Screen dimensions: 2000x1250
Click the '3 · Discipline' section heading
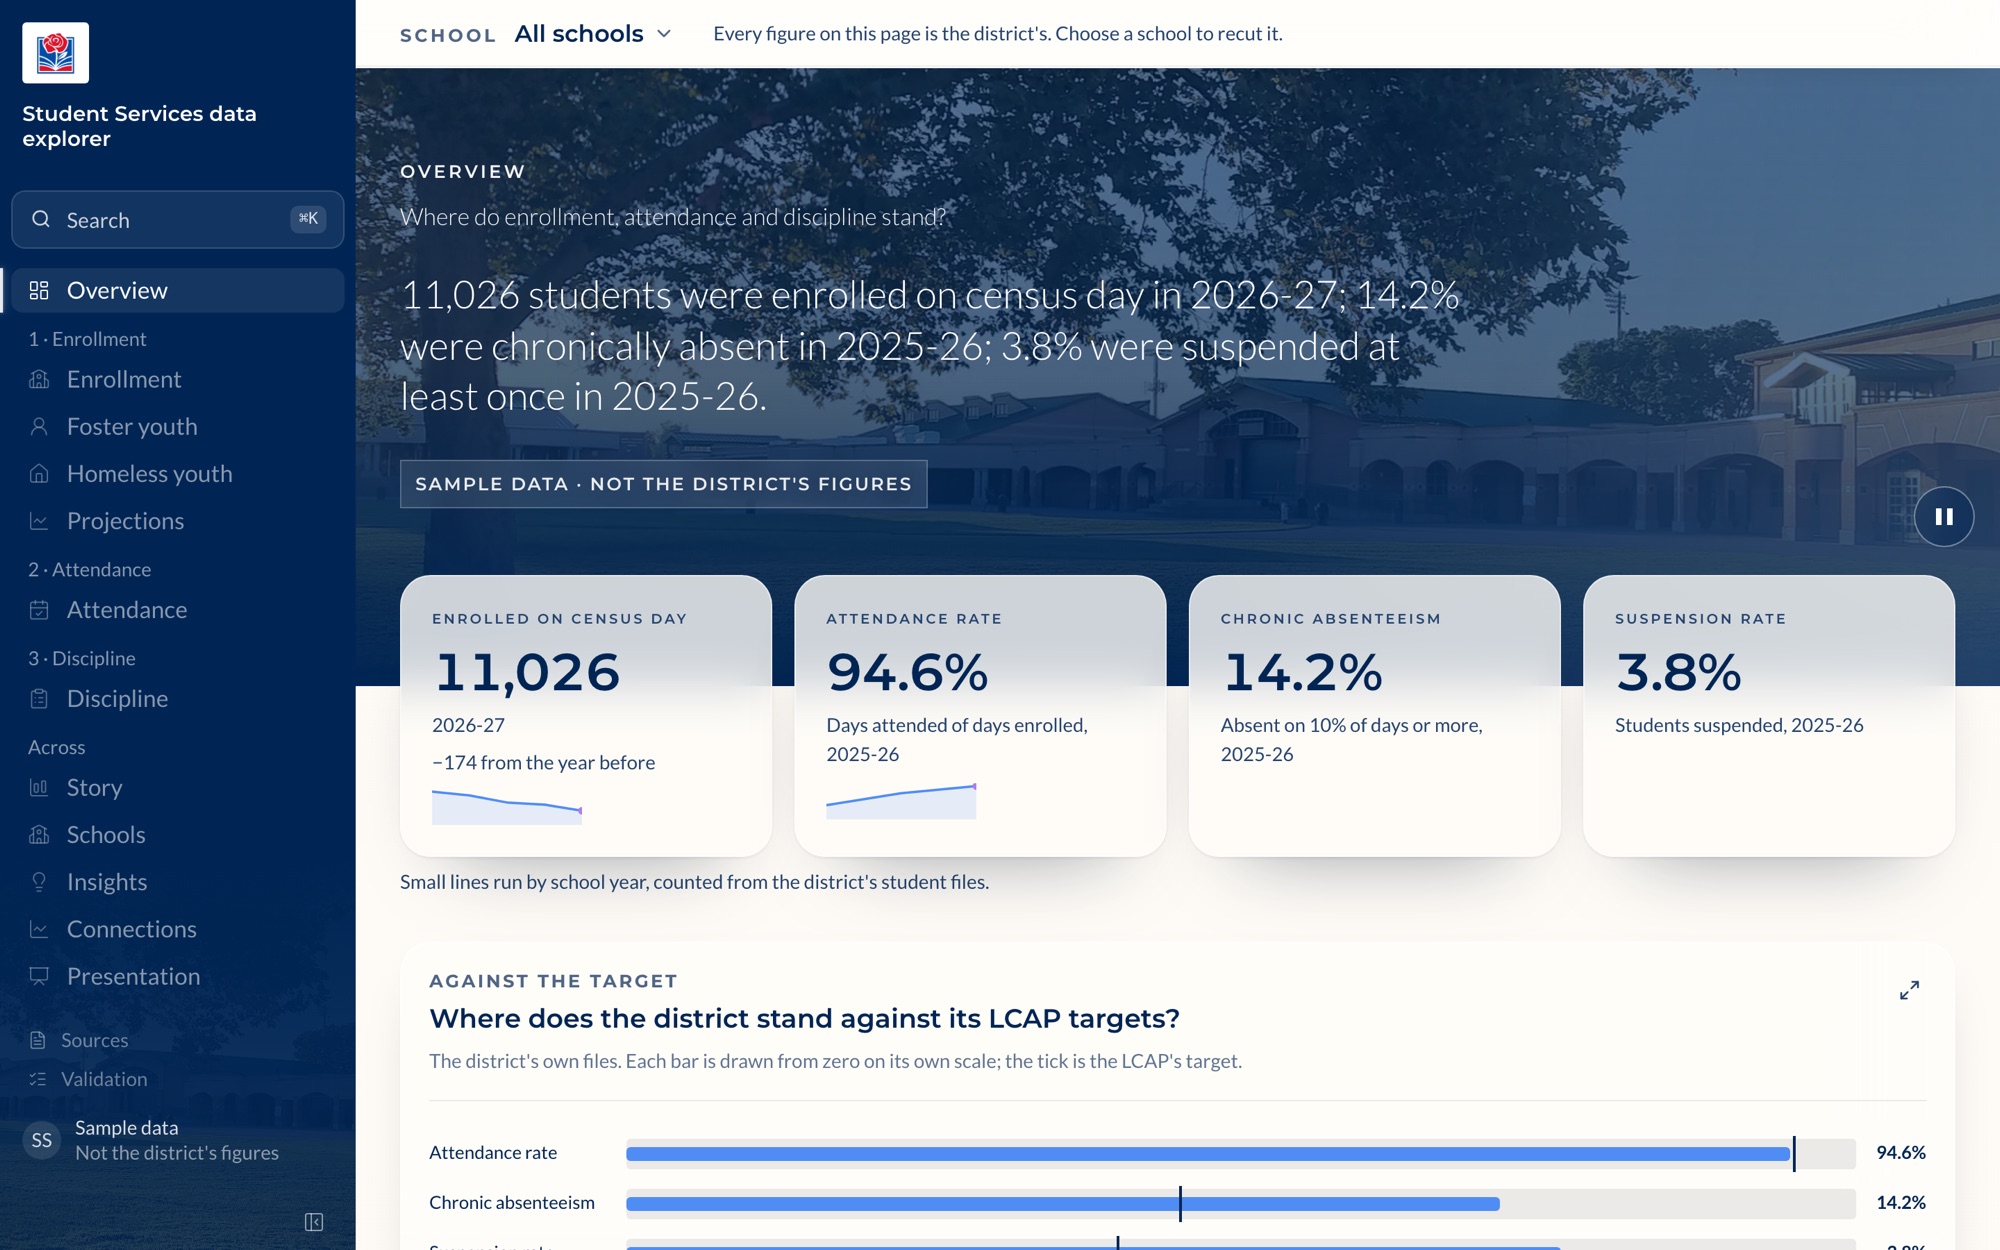point(81,658)
